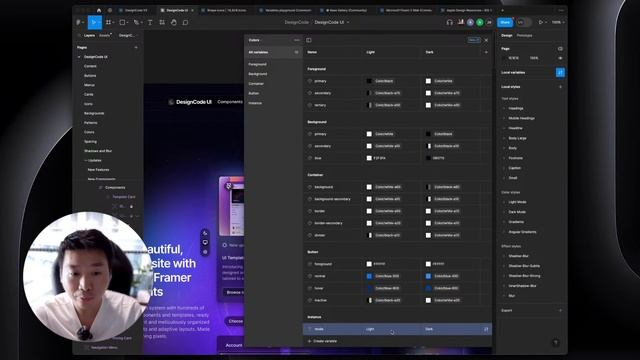Toggle the variables panel sidebar icon
Viewport: 640px width, 360px height.
pyautogui.click(x=309, y=40)
